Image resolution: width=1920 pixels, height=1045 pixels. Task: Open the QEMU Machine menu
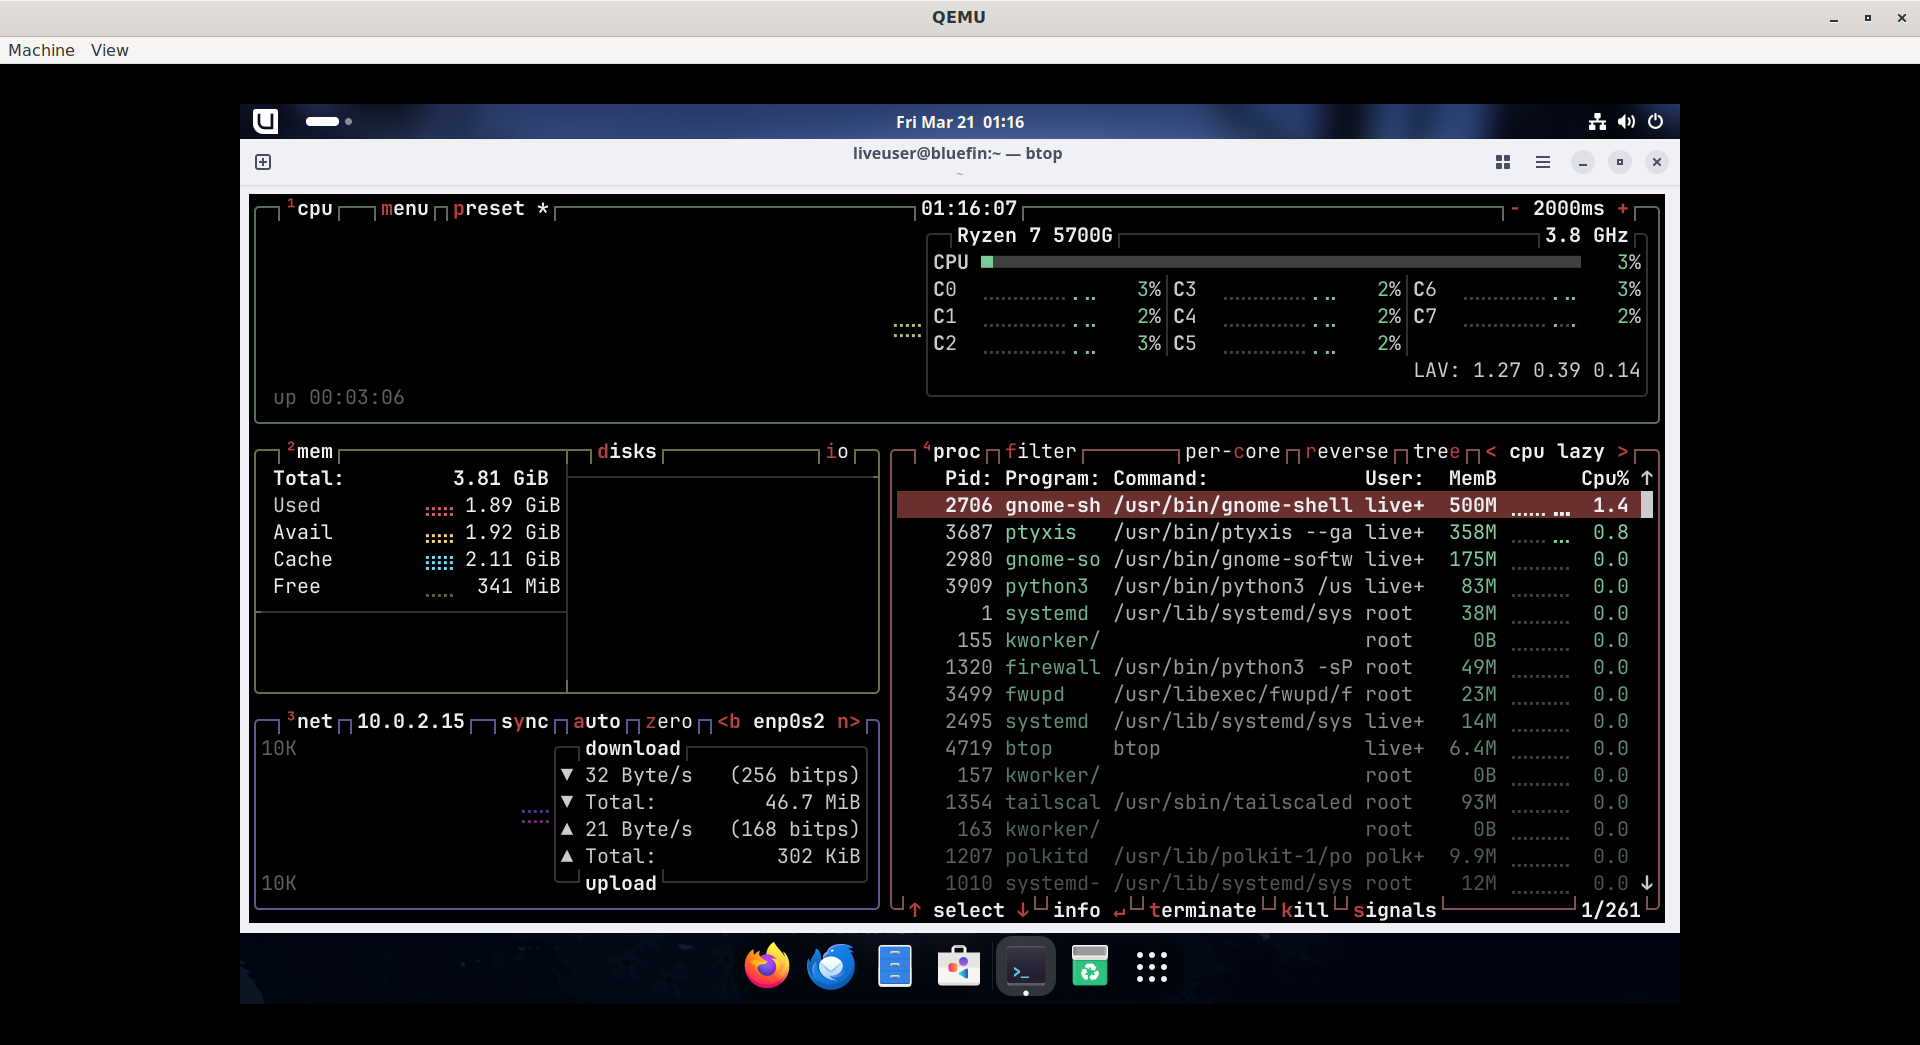pos(41,50)
